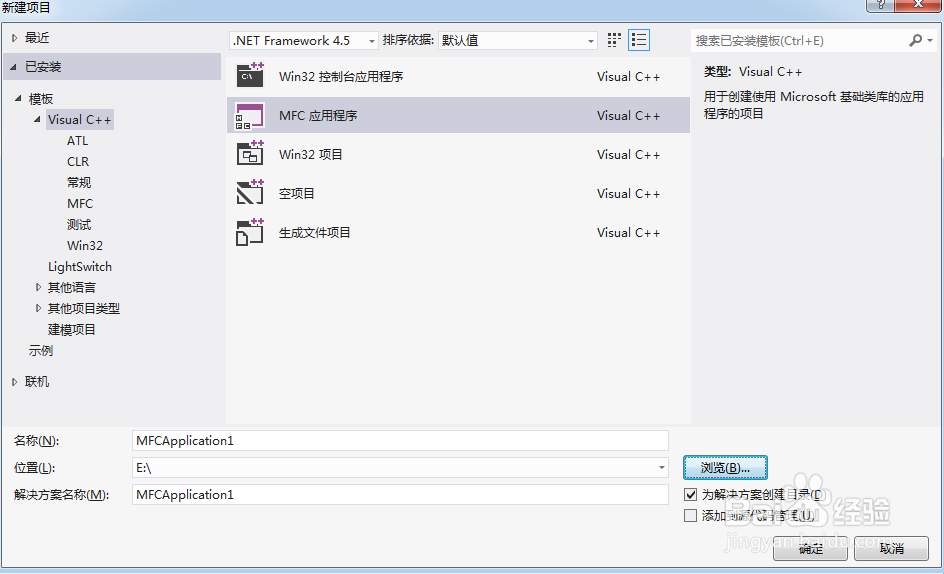
Task: Select the Win32 控制台应用程序 row text
Action: point(341,76)
